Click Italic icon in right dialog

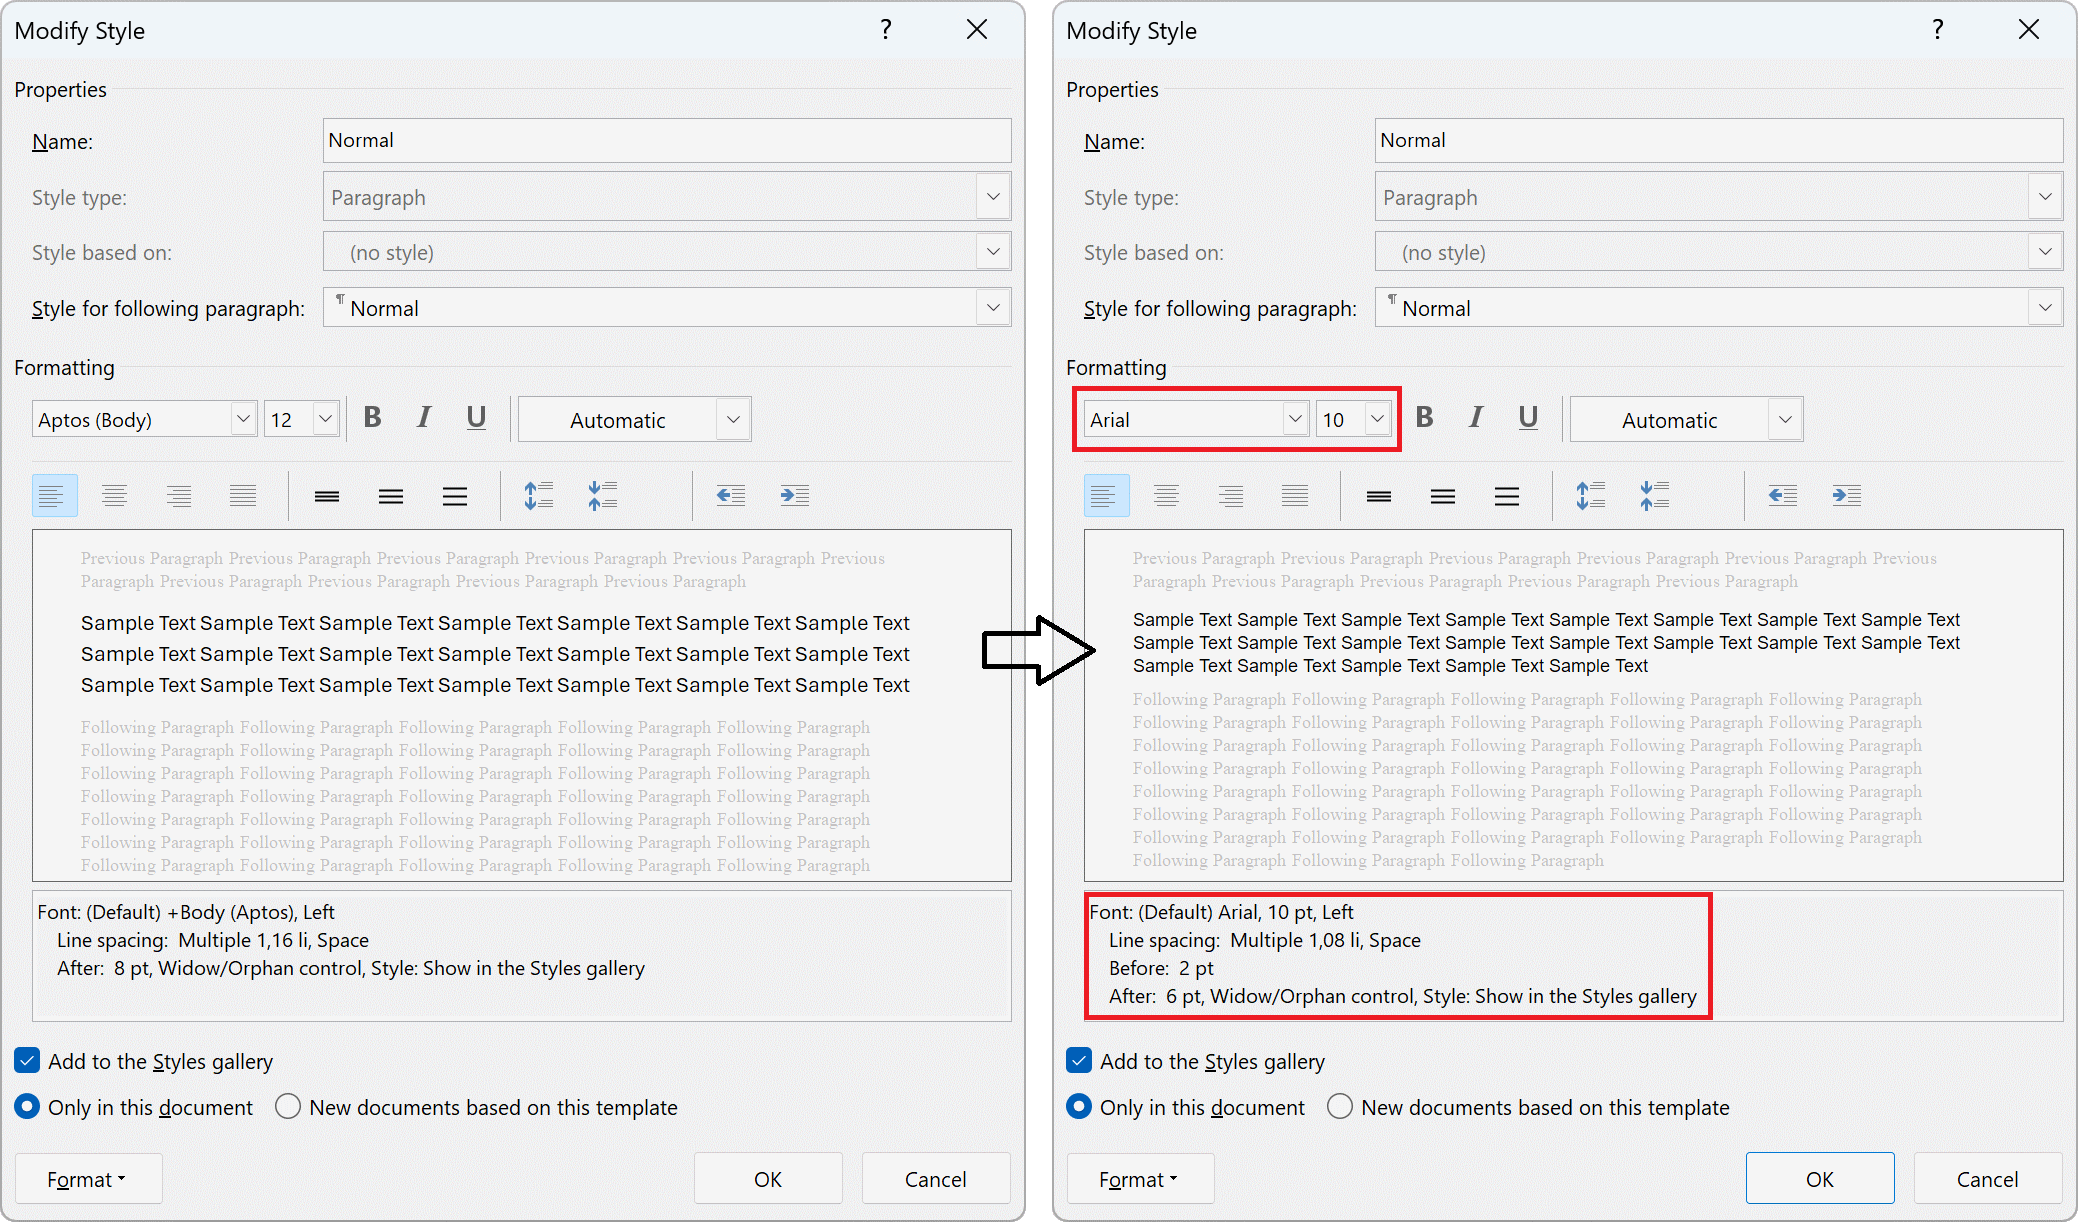click(x=1476, y=418)
